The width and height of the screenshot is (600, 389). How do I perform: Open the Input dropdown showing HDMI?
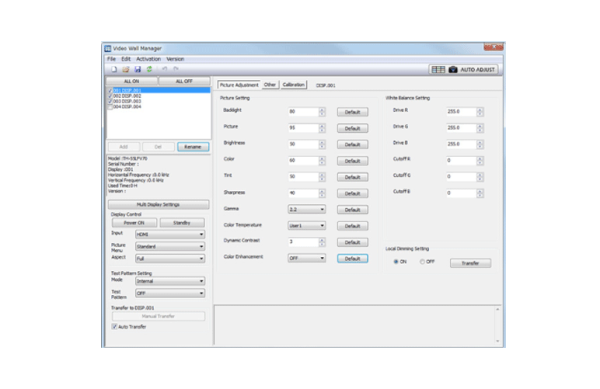[x=170, y=234]
